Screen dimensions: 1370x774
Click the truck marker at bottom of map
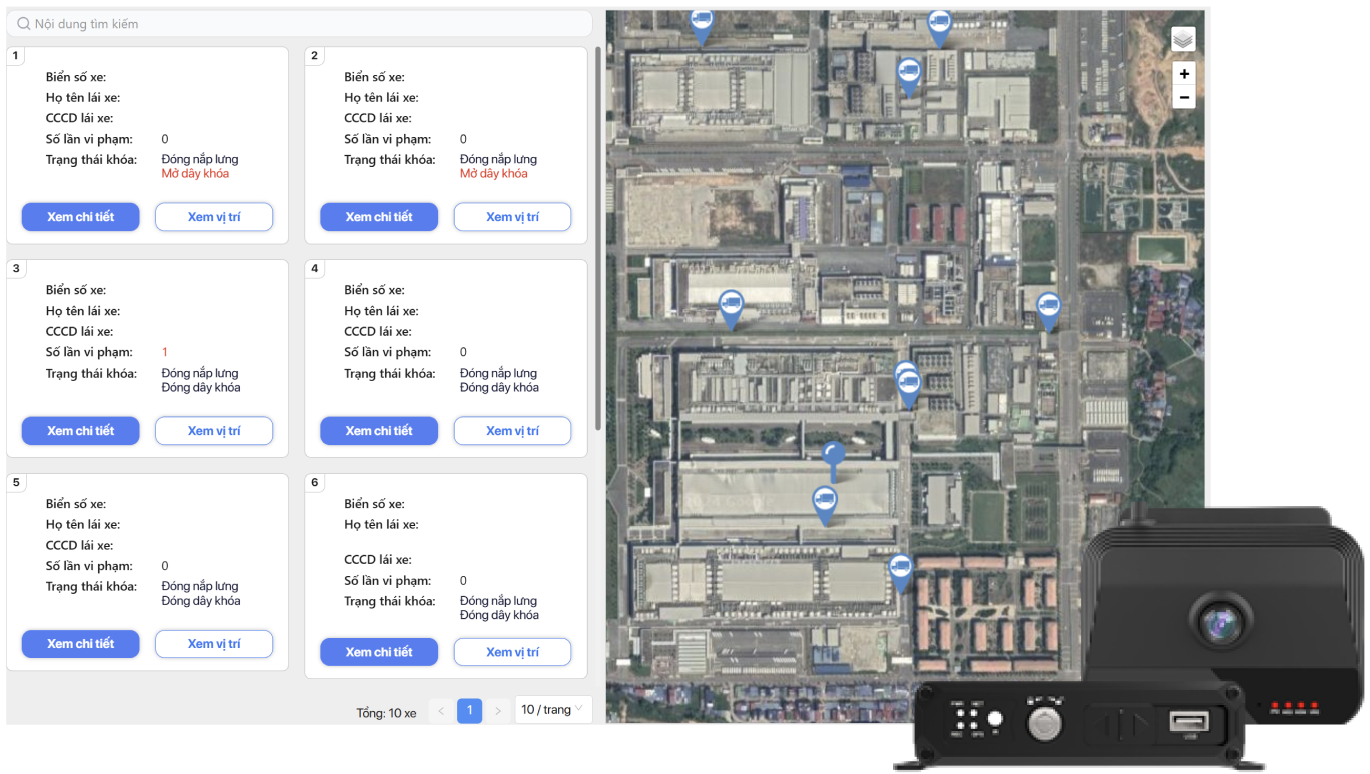click(x=900, y=570)
